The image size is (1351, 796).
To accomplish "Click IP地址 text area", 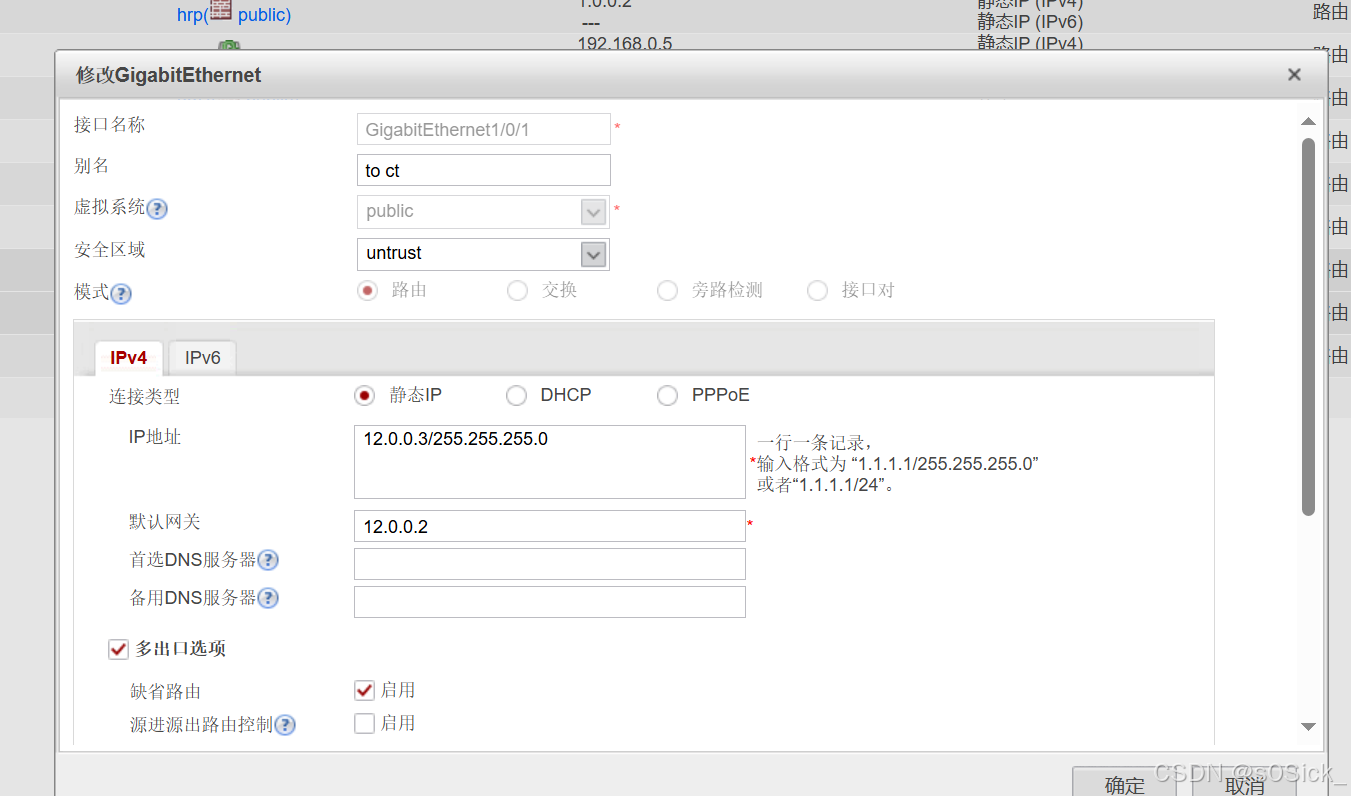I will tap(549, 462).
